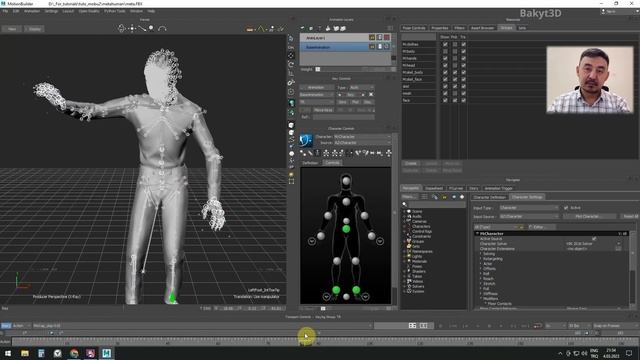Click the Groups icon in Navigator tree

(409, 241)
